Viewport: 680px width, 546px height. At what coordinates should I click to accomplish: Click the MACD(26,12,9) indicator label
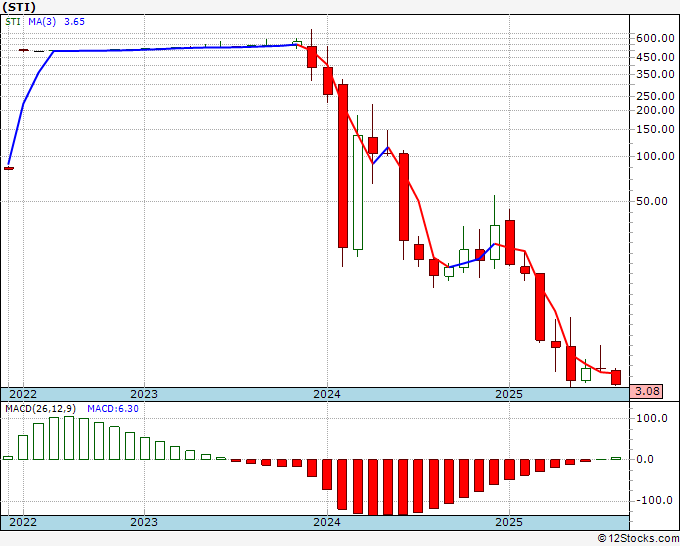click(x=40, y=409)
